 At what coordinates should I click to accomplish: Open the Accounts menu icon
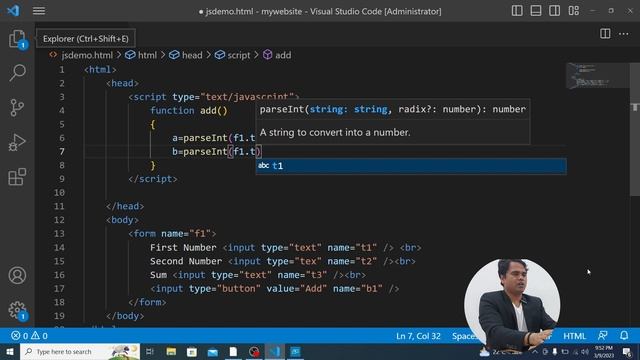pos(17,276)
